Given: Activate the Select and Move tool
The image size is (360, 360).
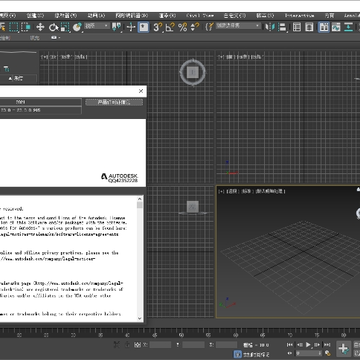Looking at the screenshot, I should [40, 27].
